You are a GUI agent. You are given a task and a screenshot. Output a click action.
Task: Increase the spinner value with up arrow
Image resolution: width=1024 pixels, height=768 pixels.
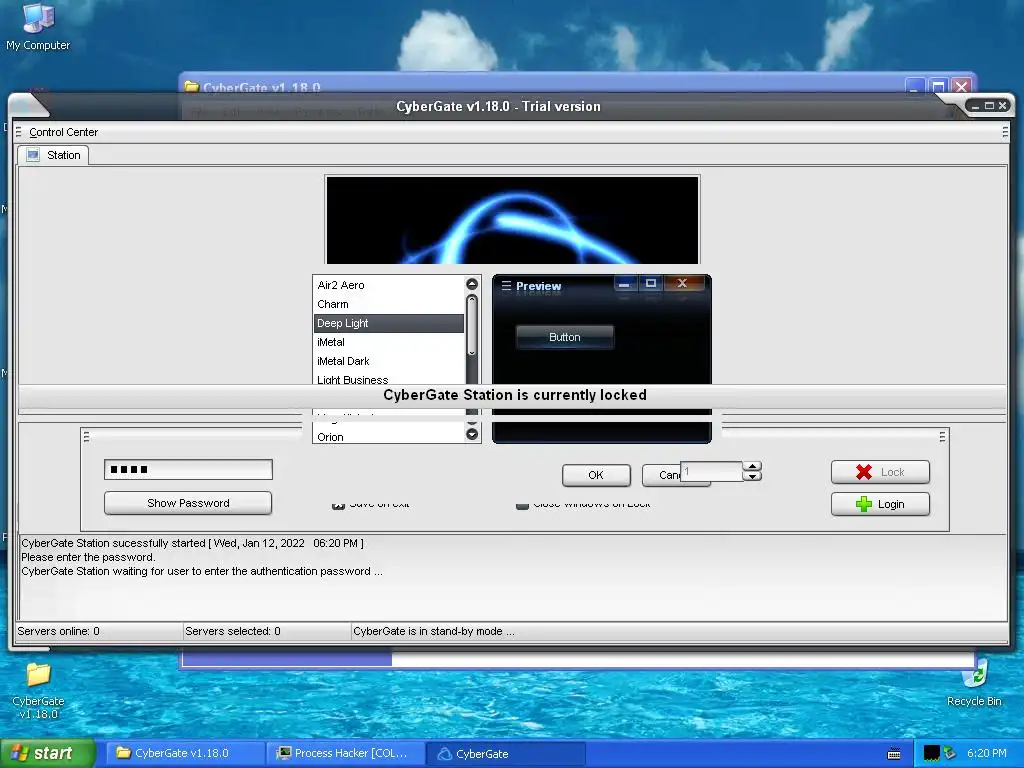(753, 466)
